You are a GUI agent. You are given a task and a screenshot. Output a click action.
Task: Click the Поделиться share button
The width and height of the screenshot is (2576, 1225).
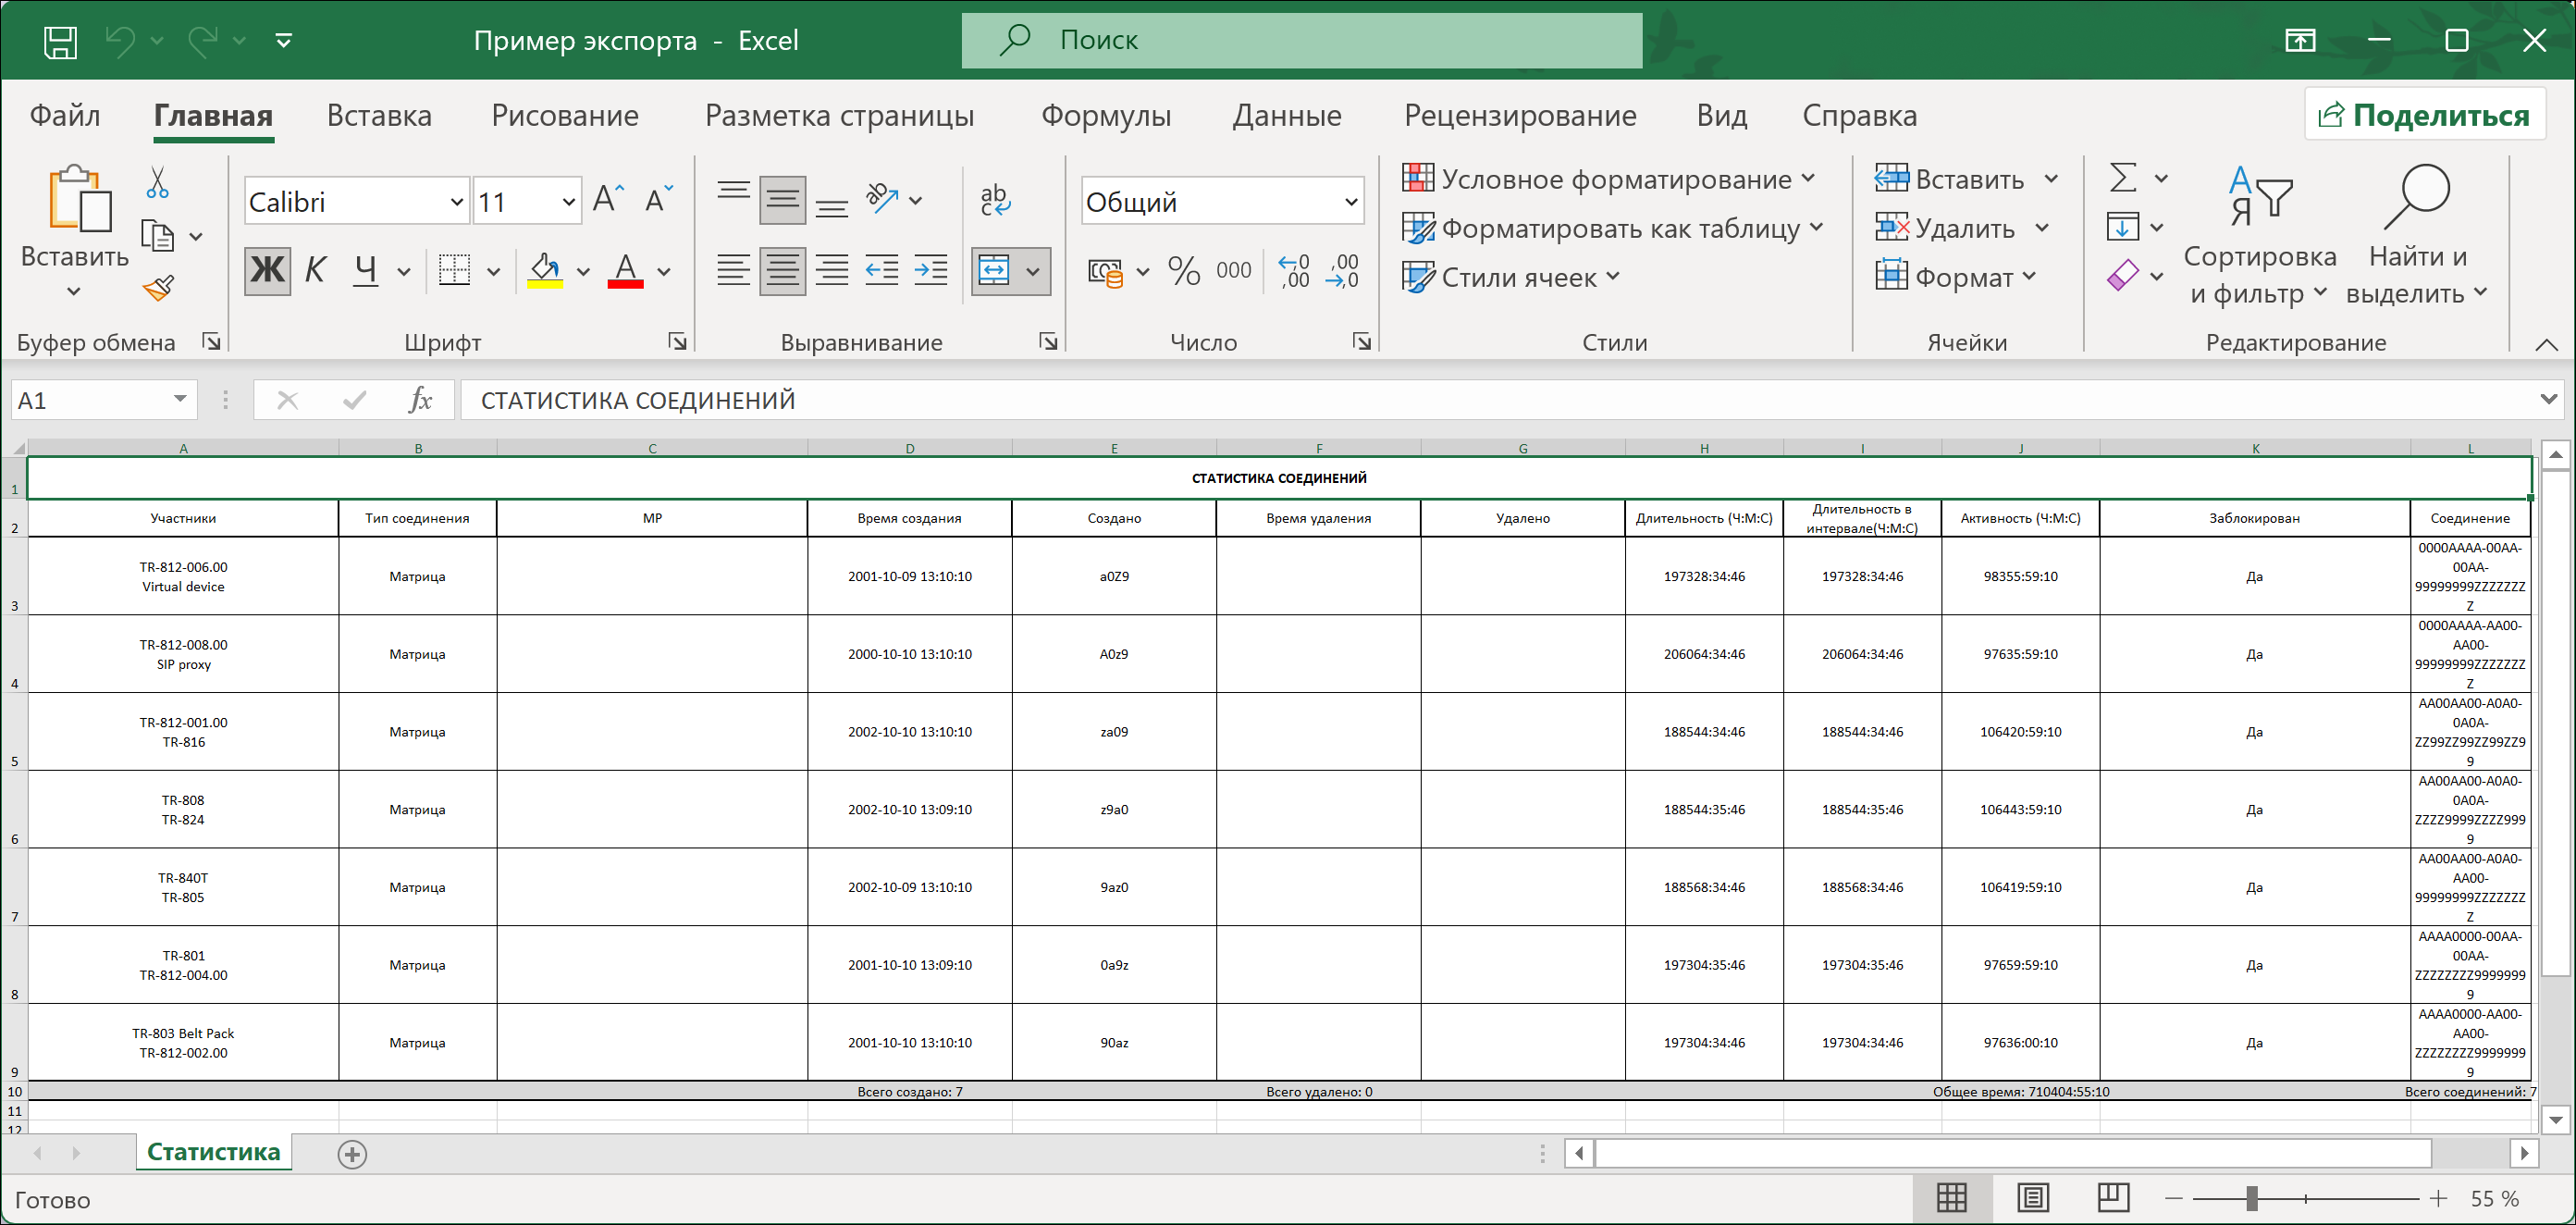pyautogui.click(x=2424, y=115)
